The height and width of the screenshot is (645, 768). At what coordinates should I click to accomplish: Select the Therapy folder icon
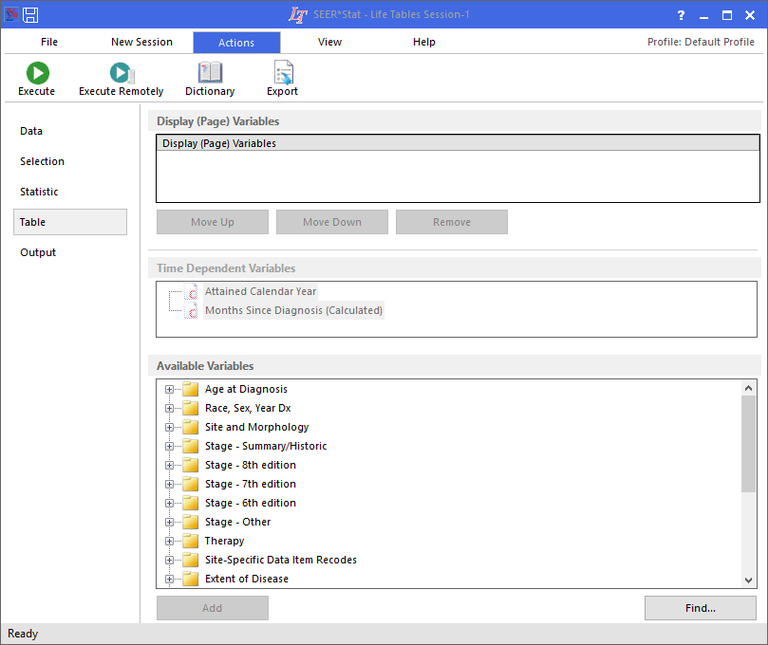point(190,541)
